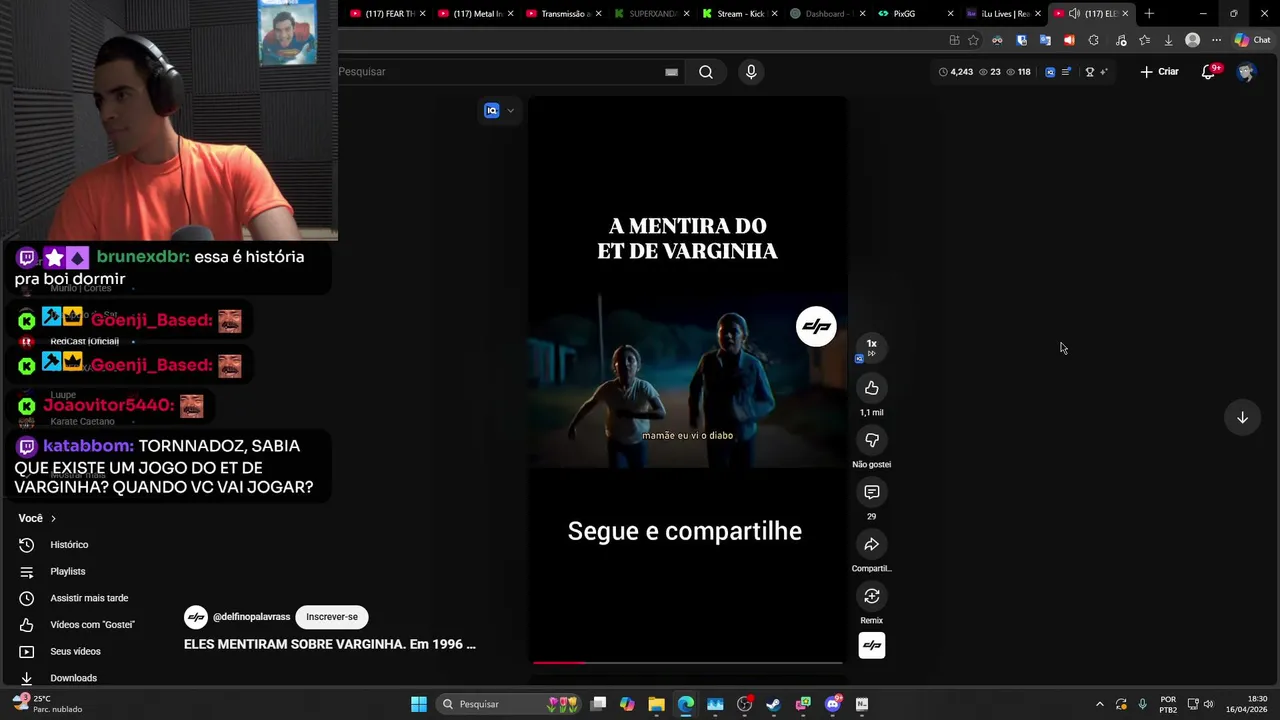Show hidden tray icons chevron

[x=1100, y=704]
